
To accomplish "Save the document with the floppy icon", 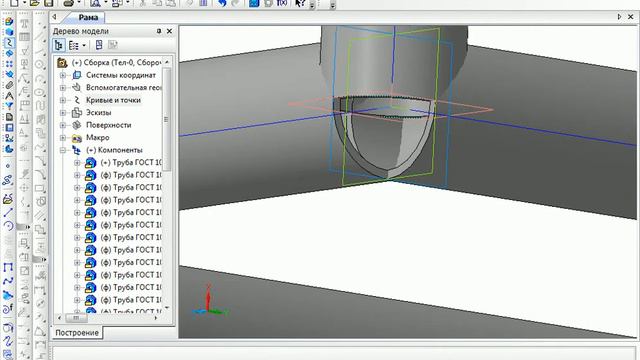I will coord(49,3).
